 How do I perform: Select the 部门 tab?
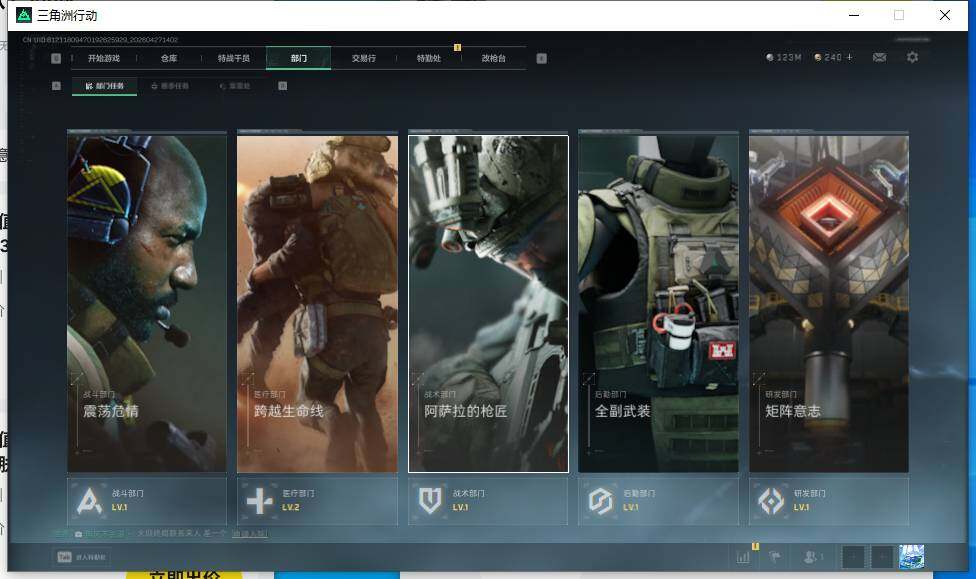pyautogui.click(x=299, y=59)
